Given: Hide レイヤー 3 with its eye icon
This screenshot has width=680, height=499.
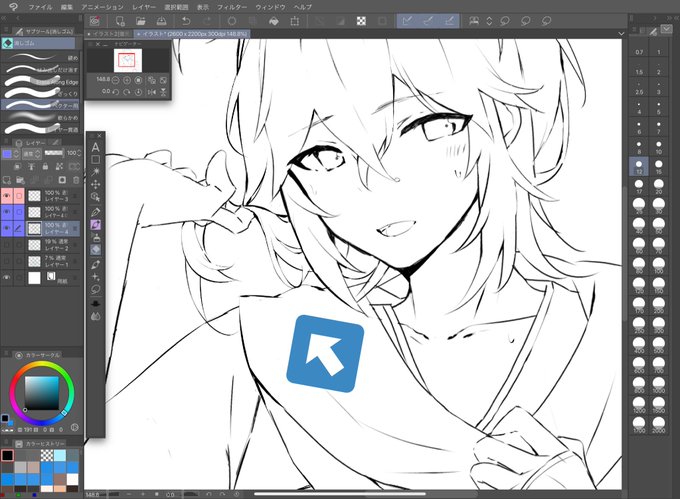Looking at the screenshot, I should coord(7,196).
